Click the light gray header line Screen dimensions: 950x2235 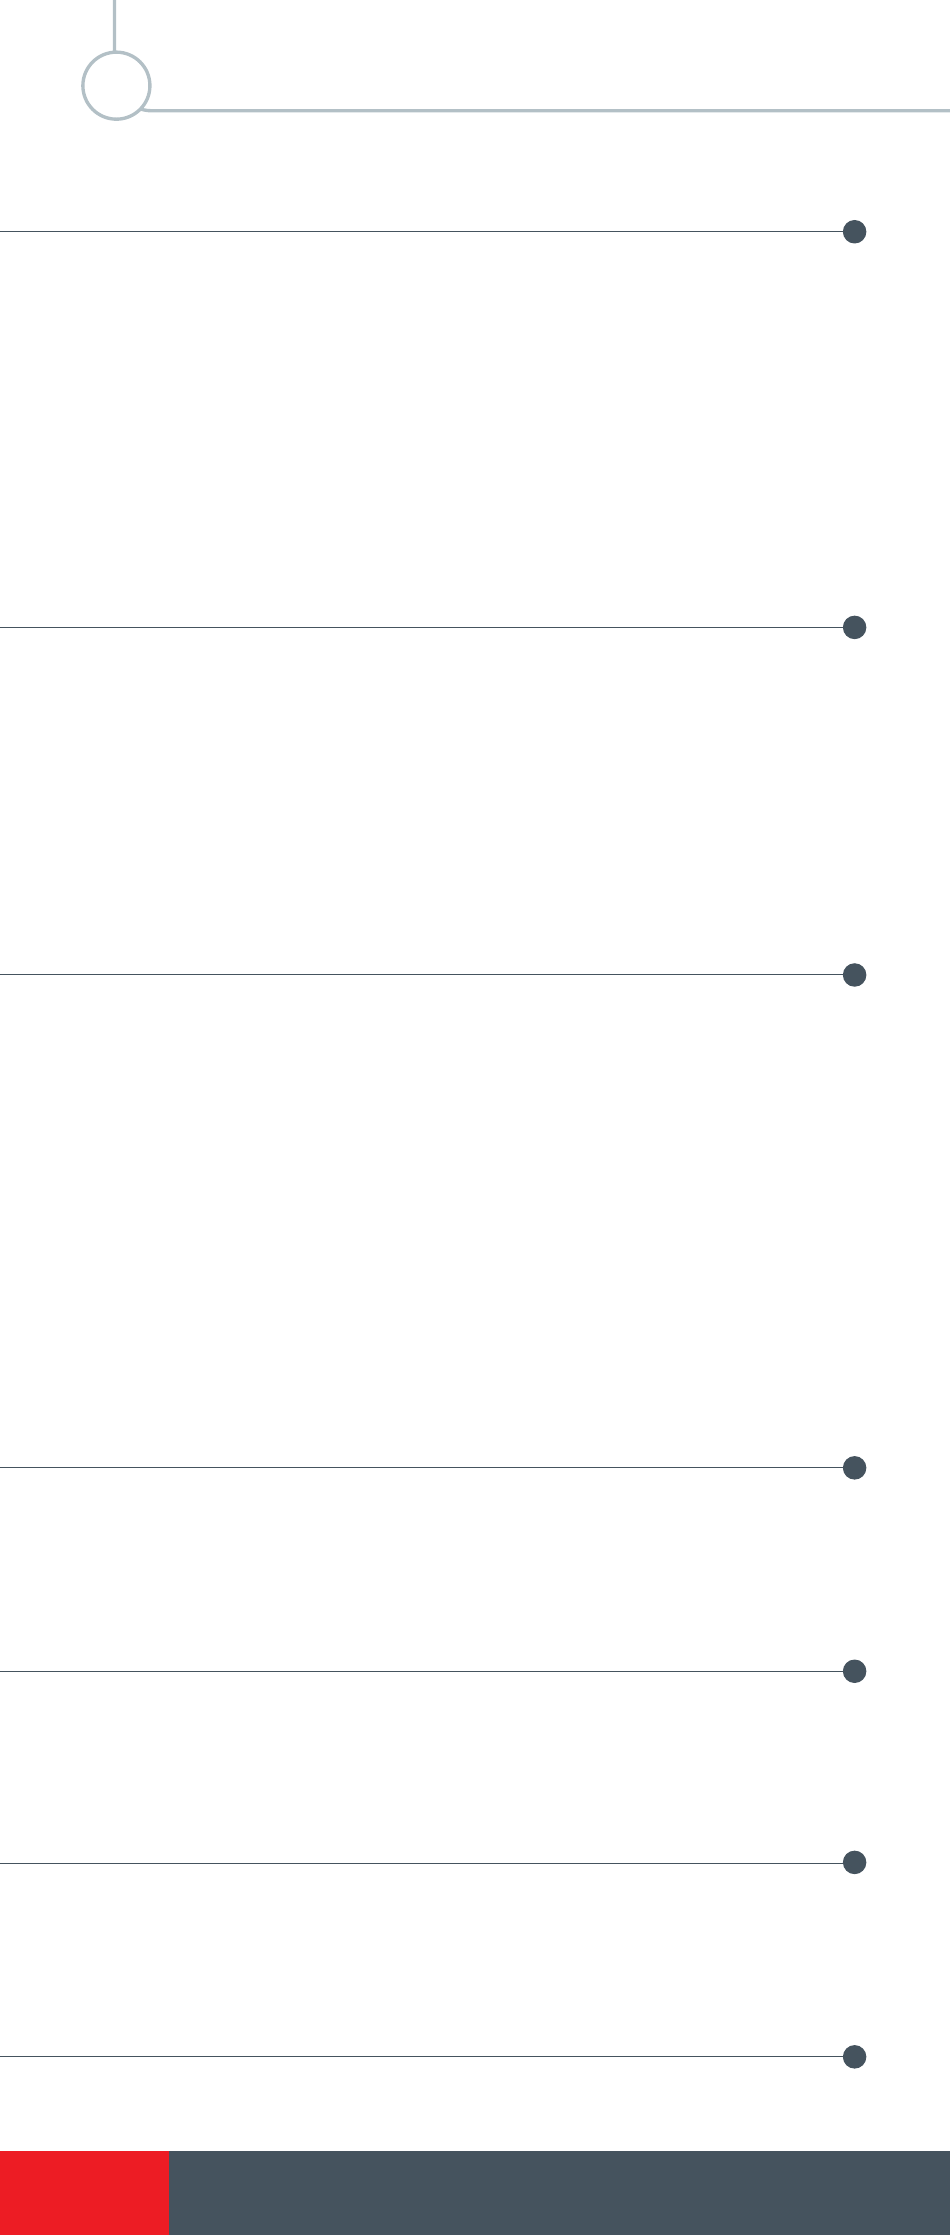click(548, 109)
